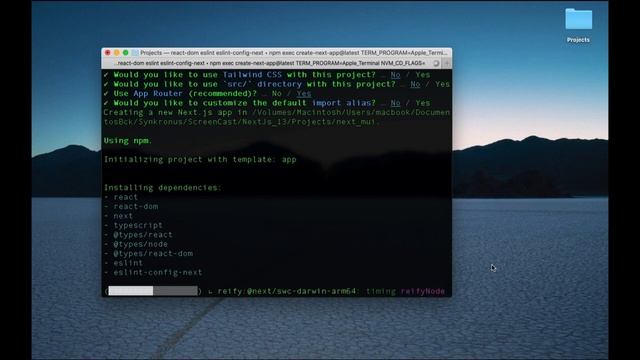Screen dimensions: 640x360
Task: Click the '- typescript' dependency line
Action: (x=133, y=225)
